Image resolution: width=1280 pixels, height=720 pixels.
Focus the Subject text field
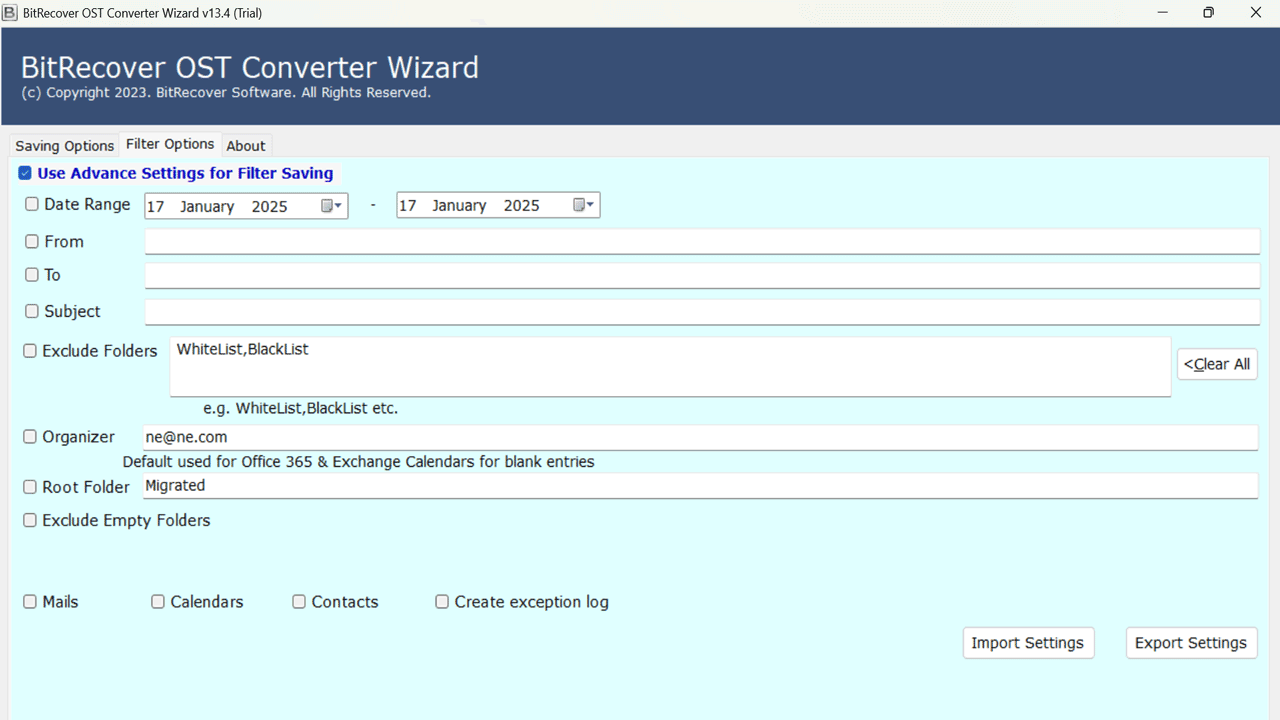click(702, 312)
